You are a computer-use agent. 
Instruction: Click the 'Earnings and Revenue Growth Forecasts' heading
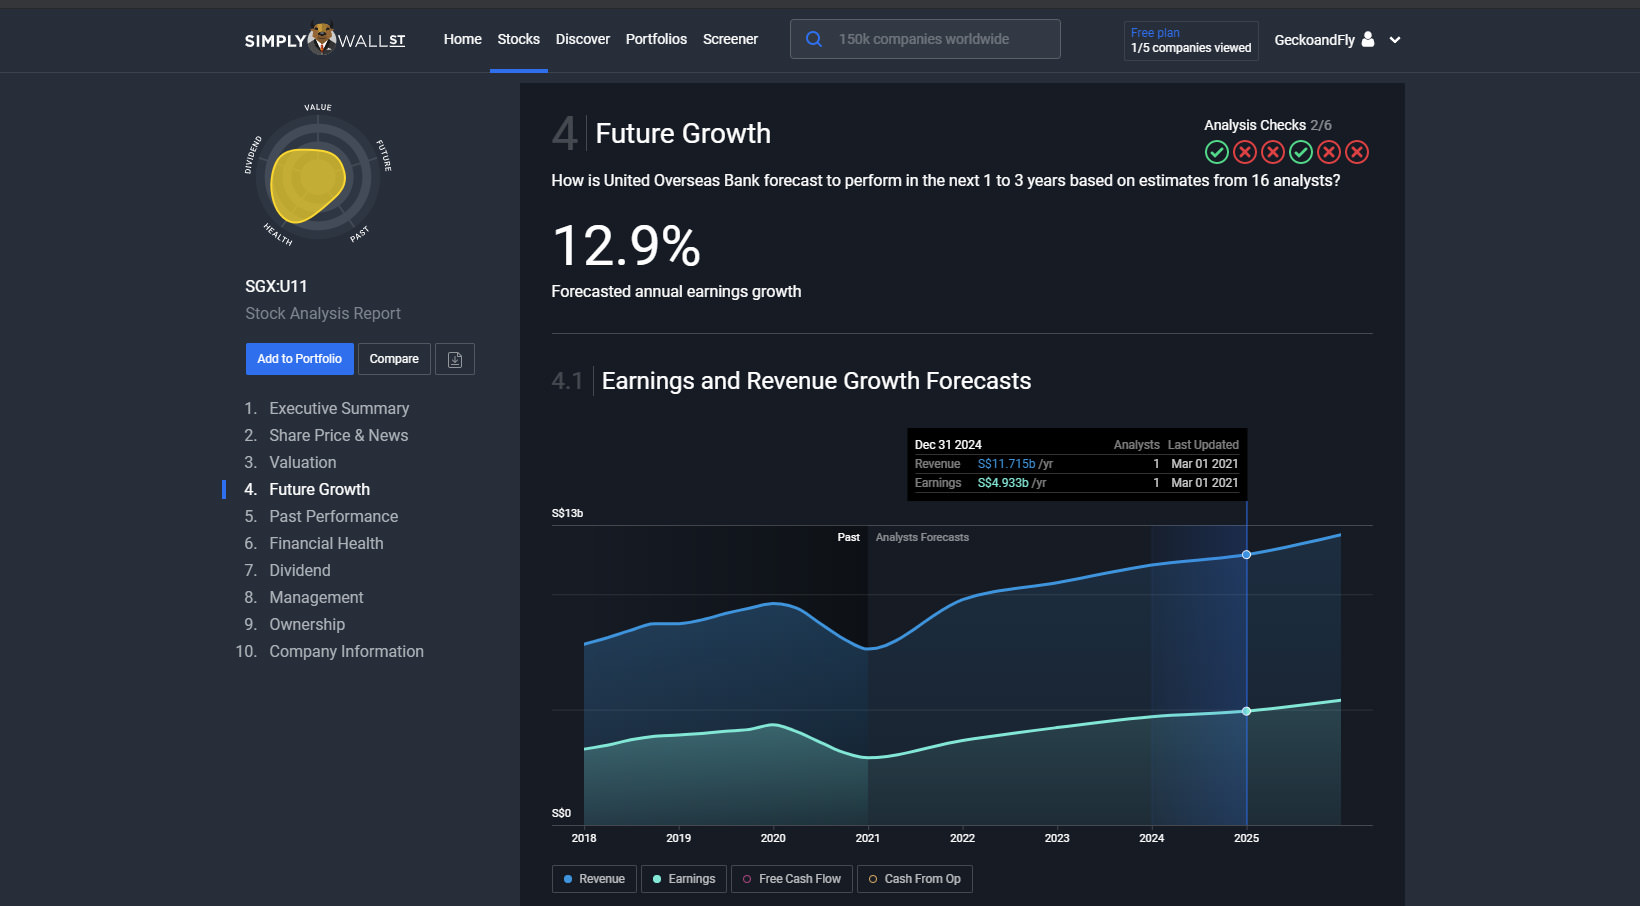pyautogui.click(x=816, y=381)
